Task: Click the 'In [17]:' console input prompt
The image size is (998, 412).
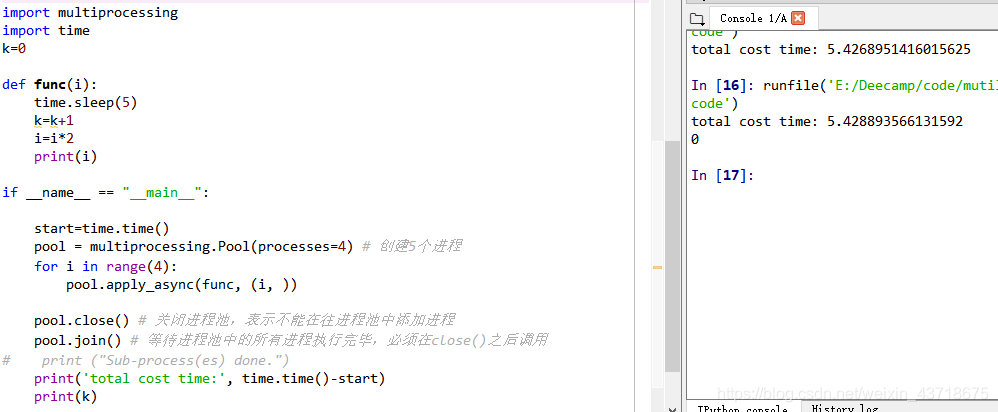Action: tap(722, 175)
